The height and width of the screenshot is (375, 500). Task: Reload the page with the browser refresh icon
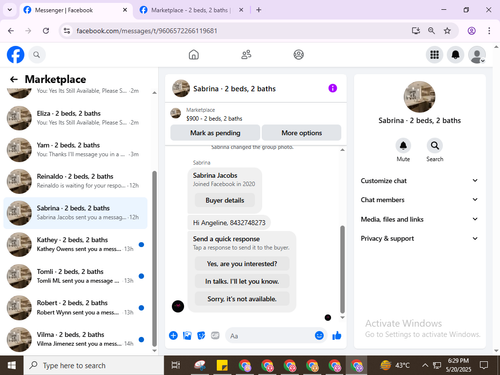(x=46, y=31)
